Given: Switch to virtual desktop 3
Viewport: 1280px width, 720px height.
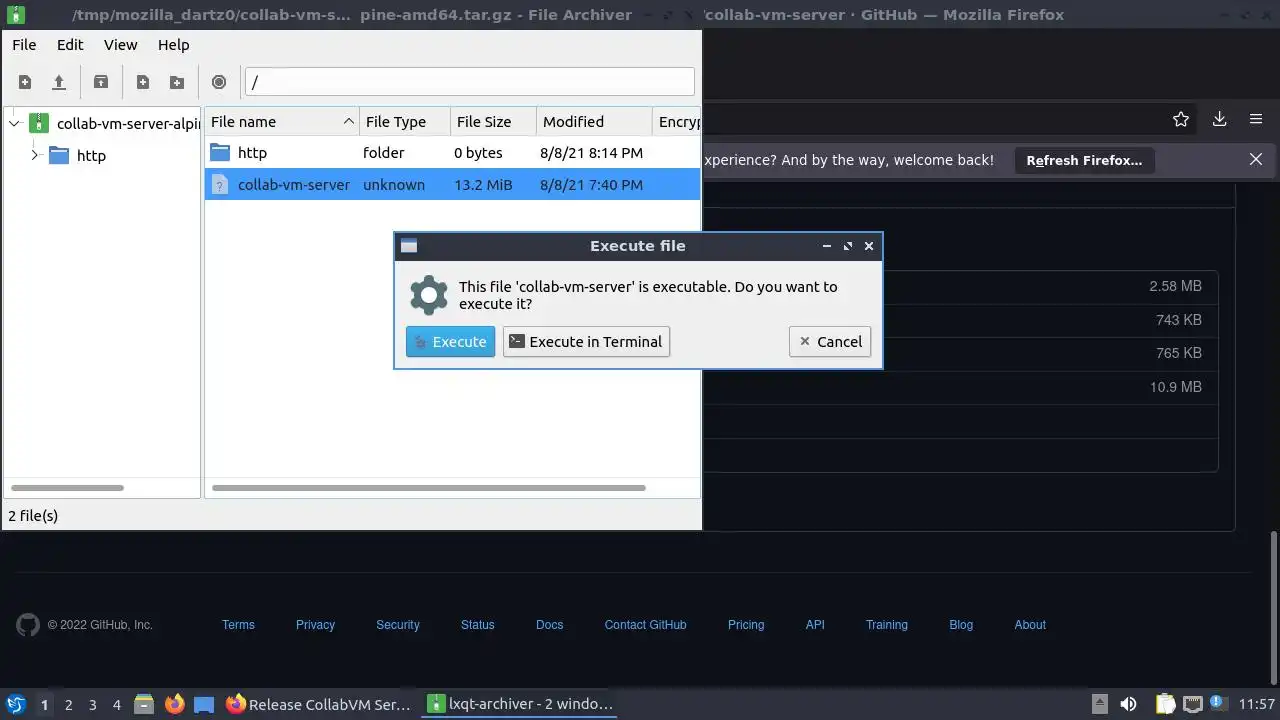Looking at the screenshot, I should pyautogui.click(x=93, y=704).
